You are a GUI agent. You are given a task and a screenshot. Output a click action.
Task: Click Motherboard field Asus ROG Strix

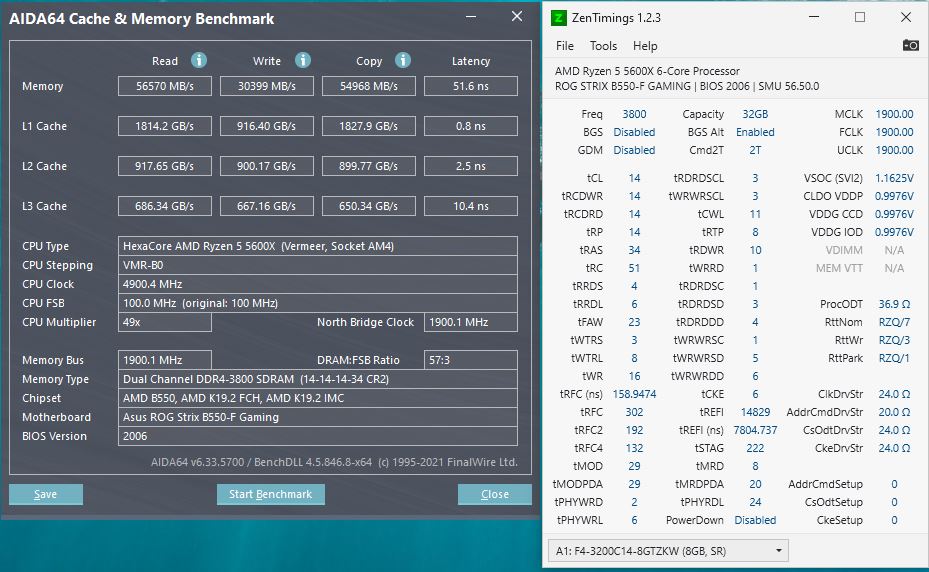(x=318, y=417)
